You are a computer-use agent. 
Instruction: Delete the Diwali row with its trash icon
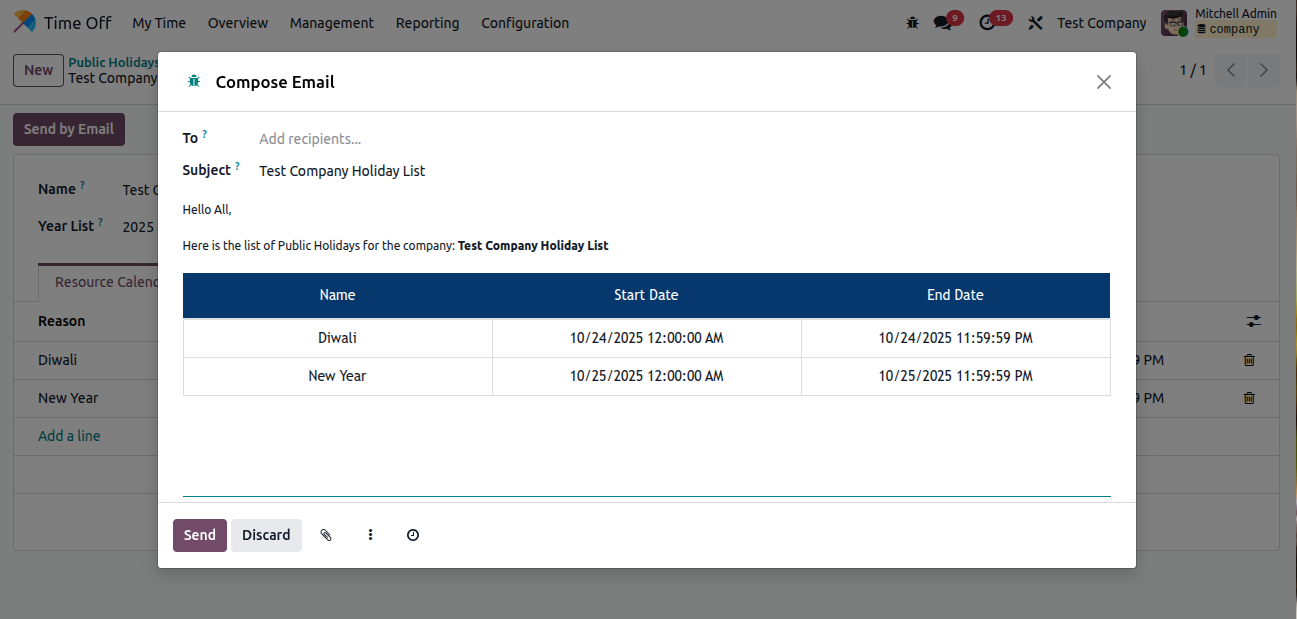coord(1248,359)
